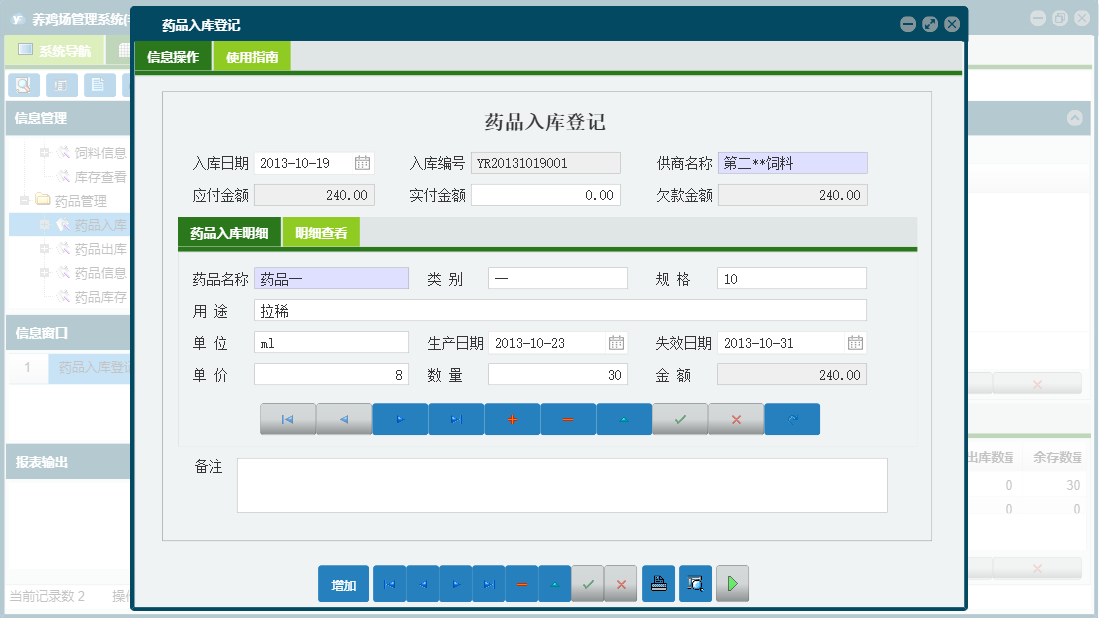Confirm the detail entry with the green checkmark

pos(680,419)
